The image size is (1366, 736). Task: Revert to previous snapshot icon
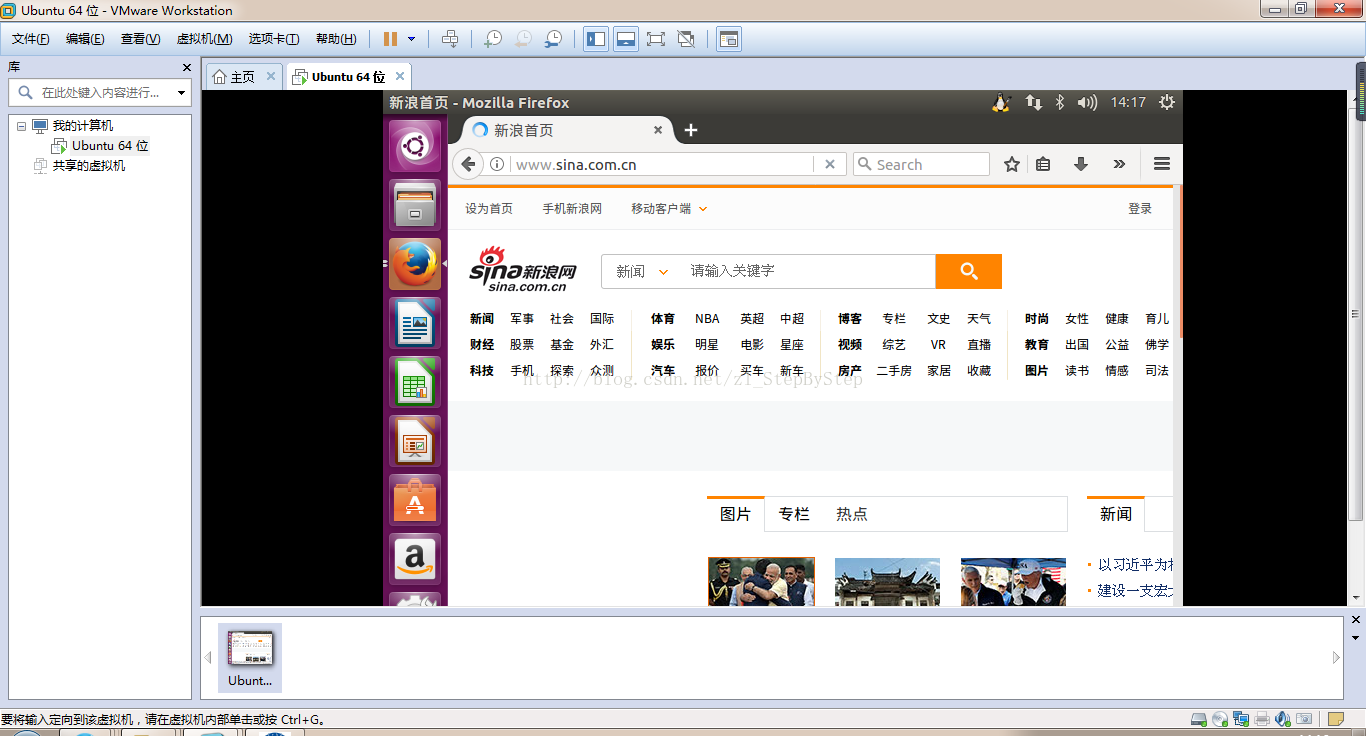point(523,39)
